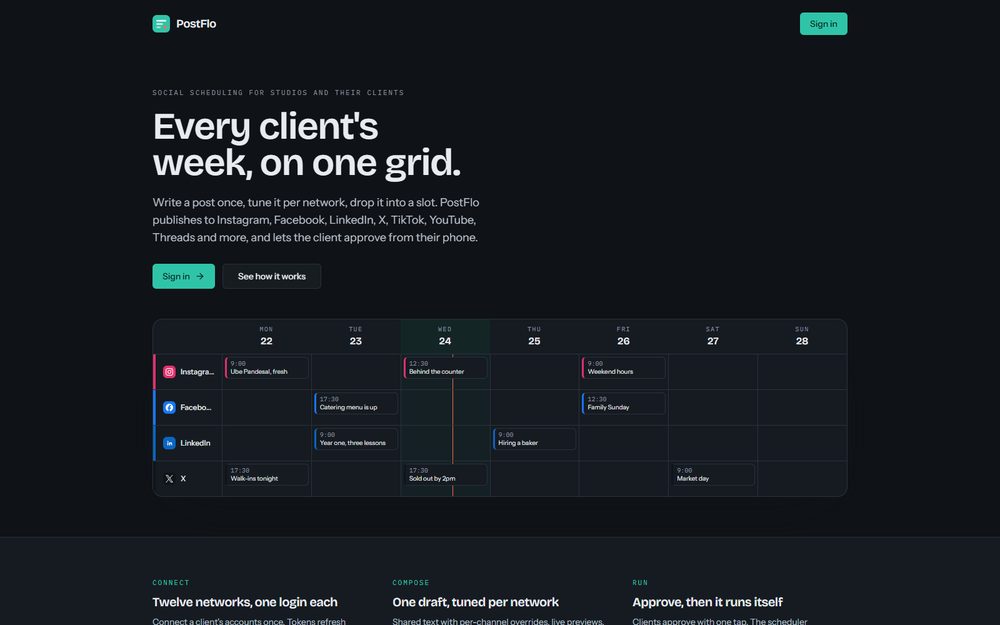Click Twelve networks, one login each heading
The image size is (1000, 625).
click(x=245, y=602)
